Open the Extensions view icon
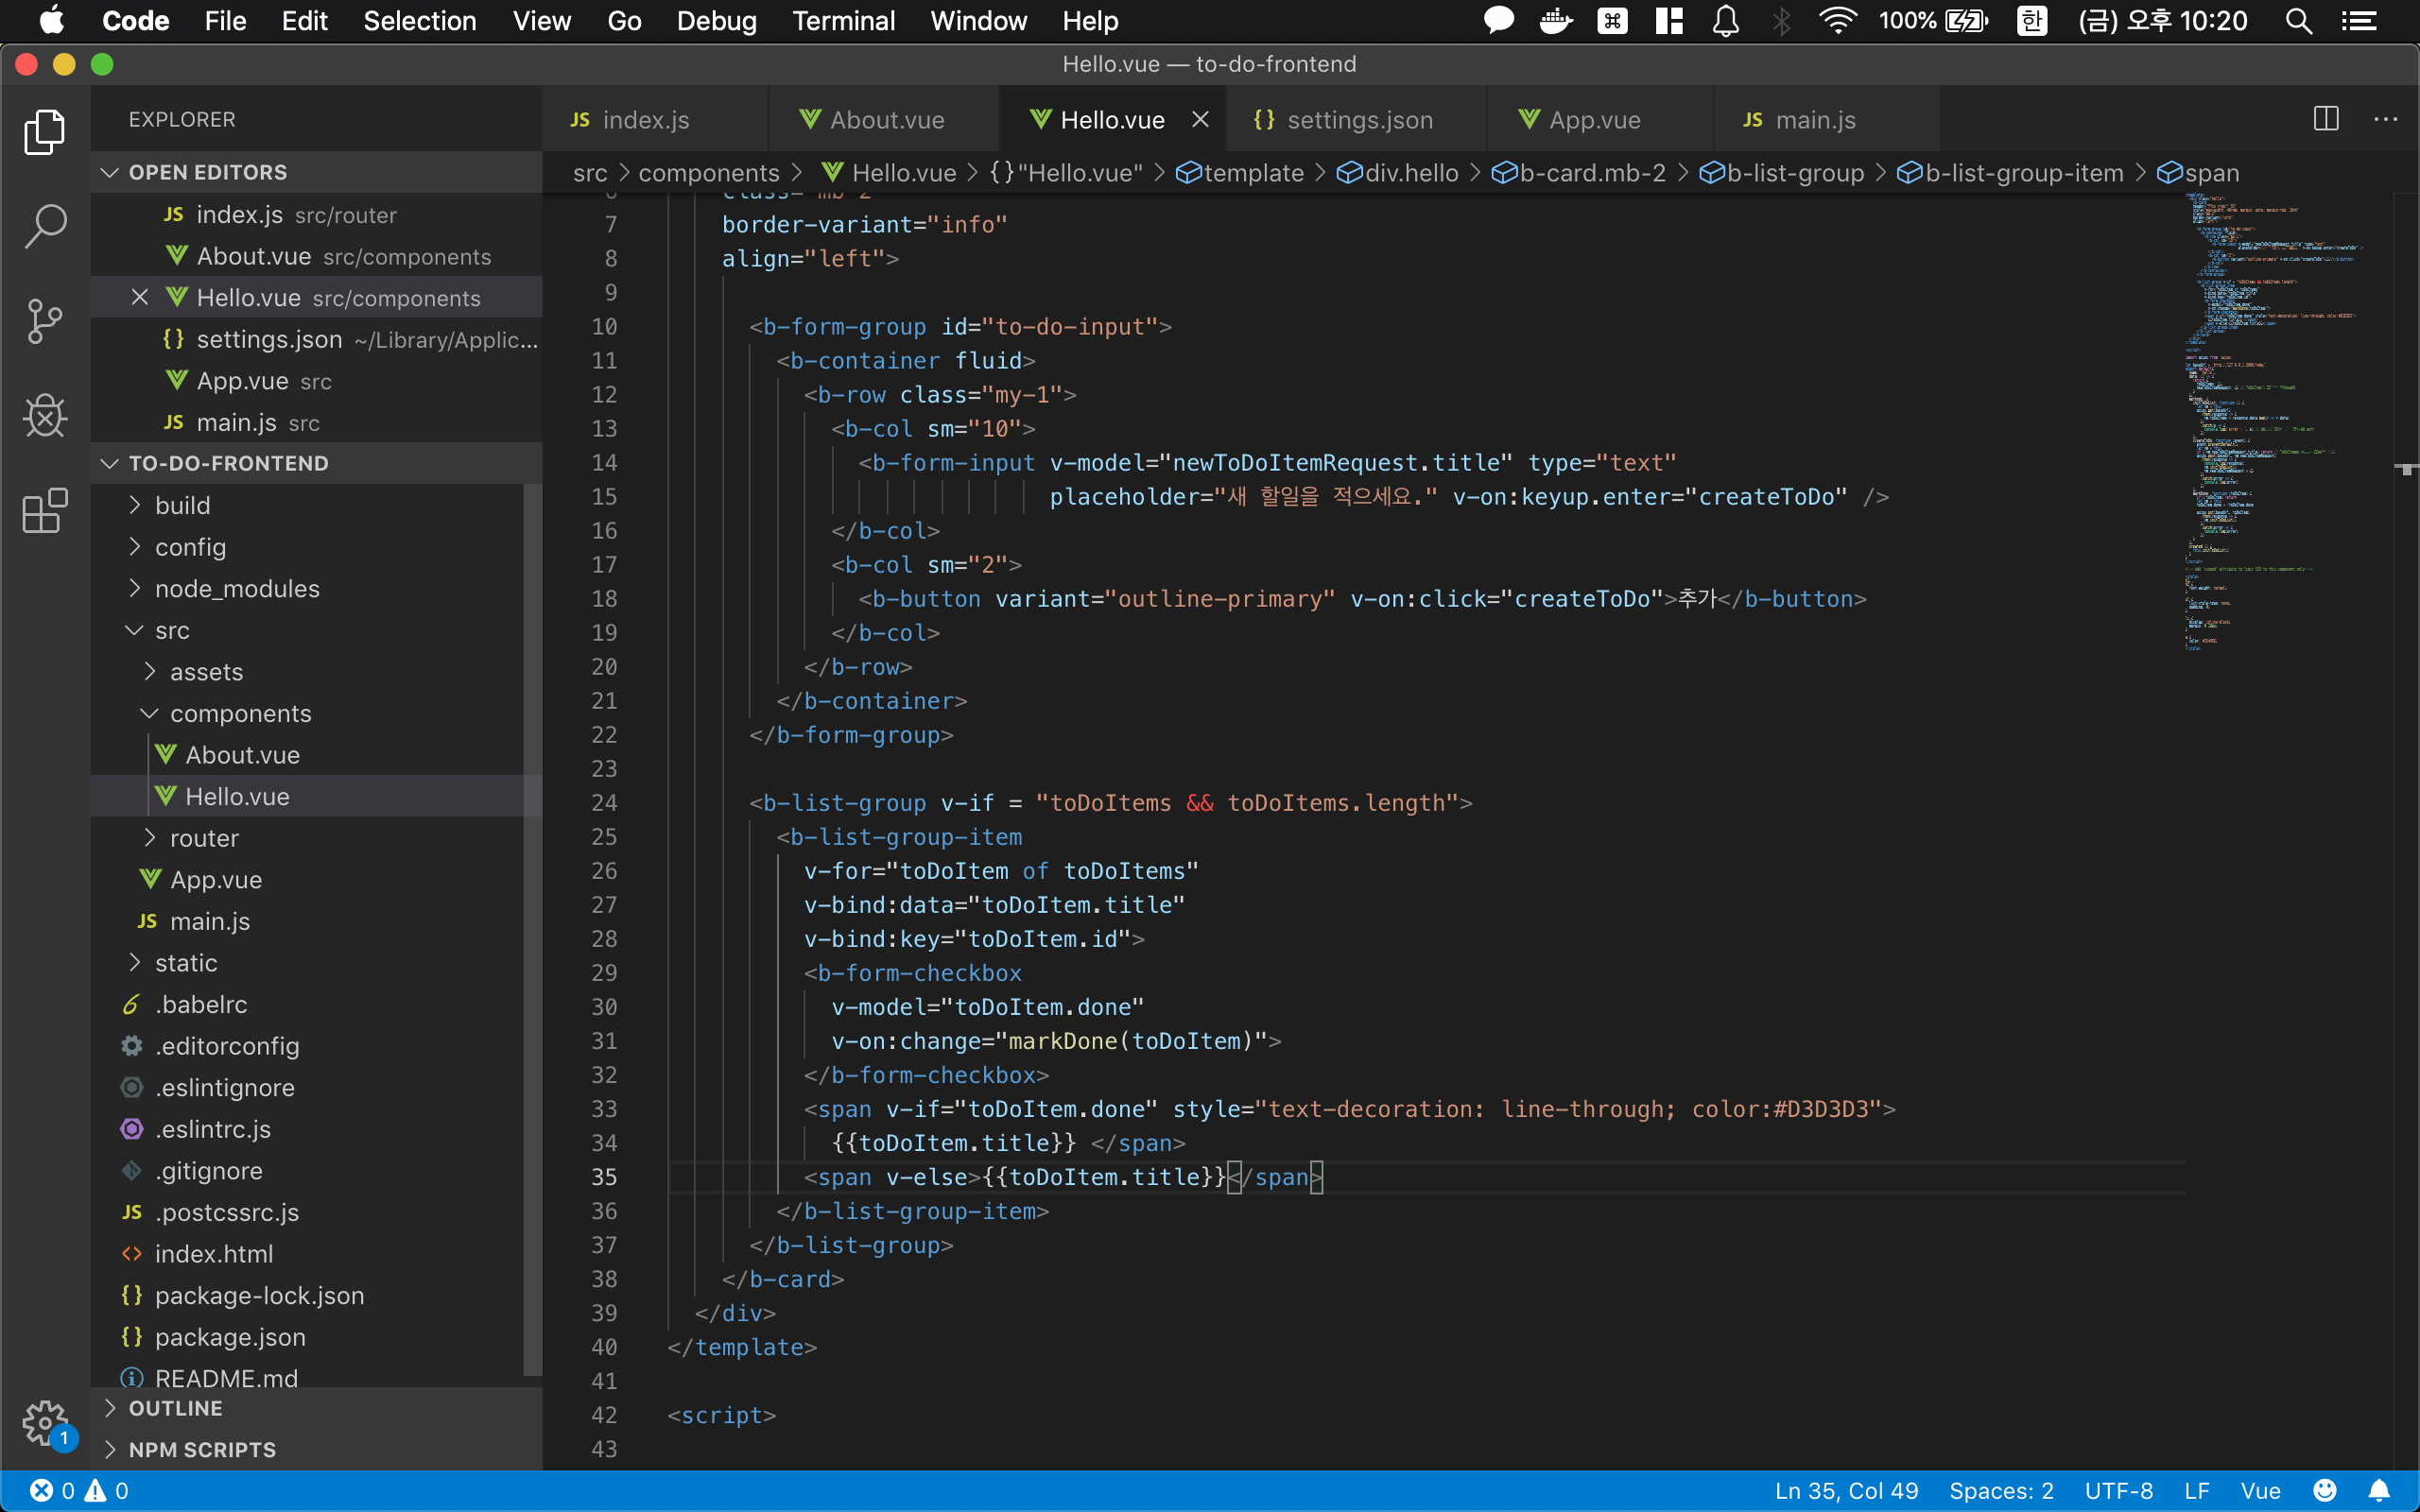Image resolution: width=2420 pixels, height=1512 pixels. pyautogui.click(x=45, y=511)
